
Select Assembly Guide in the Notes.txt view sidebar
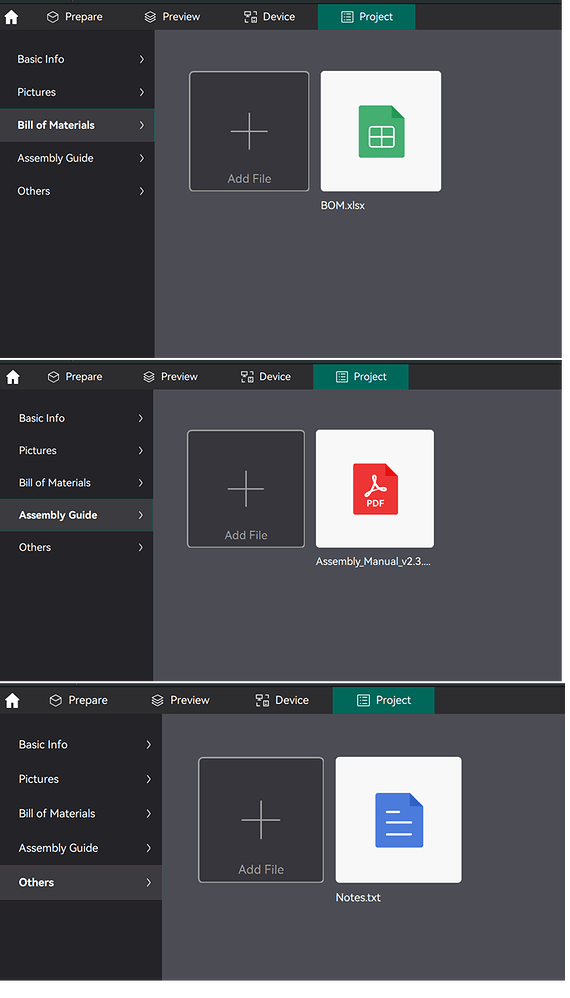[81, 848]
